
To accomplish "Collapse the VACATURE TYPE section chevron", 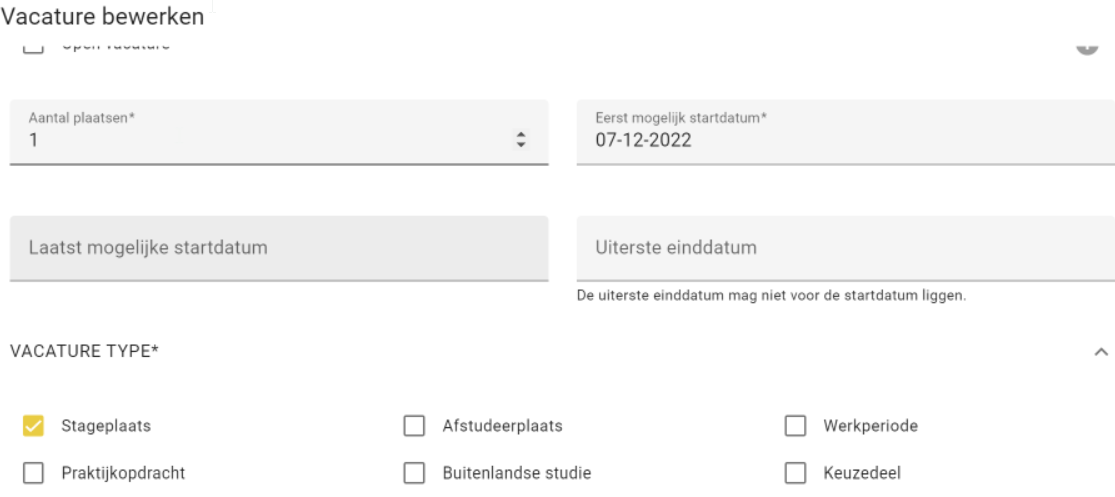I will (1101, 351).
